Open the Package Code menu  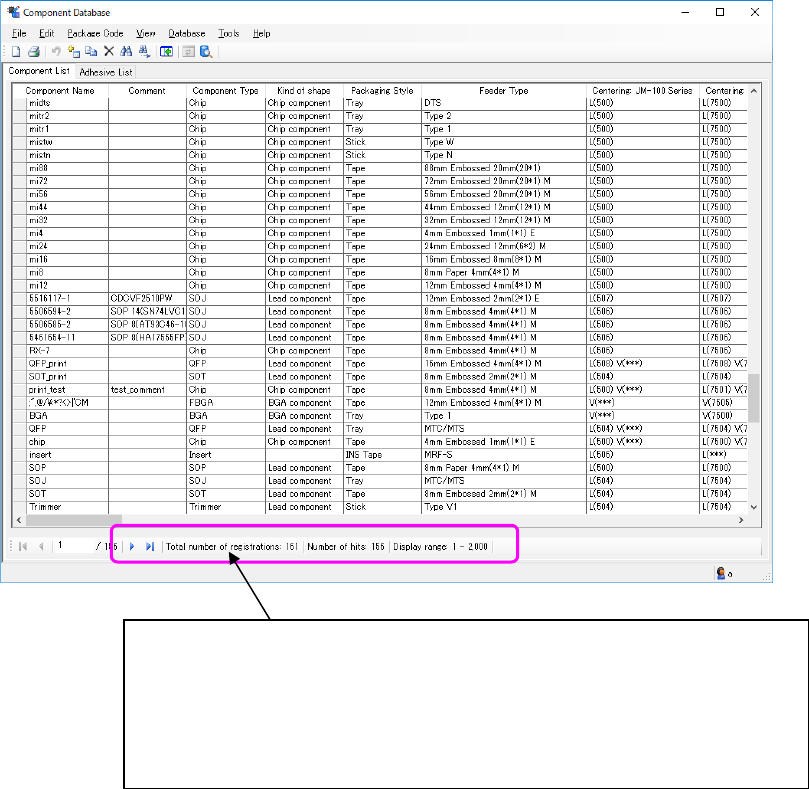click(x=95, y=33)
